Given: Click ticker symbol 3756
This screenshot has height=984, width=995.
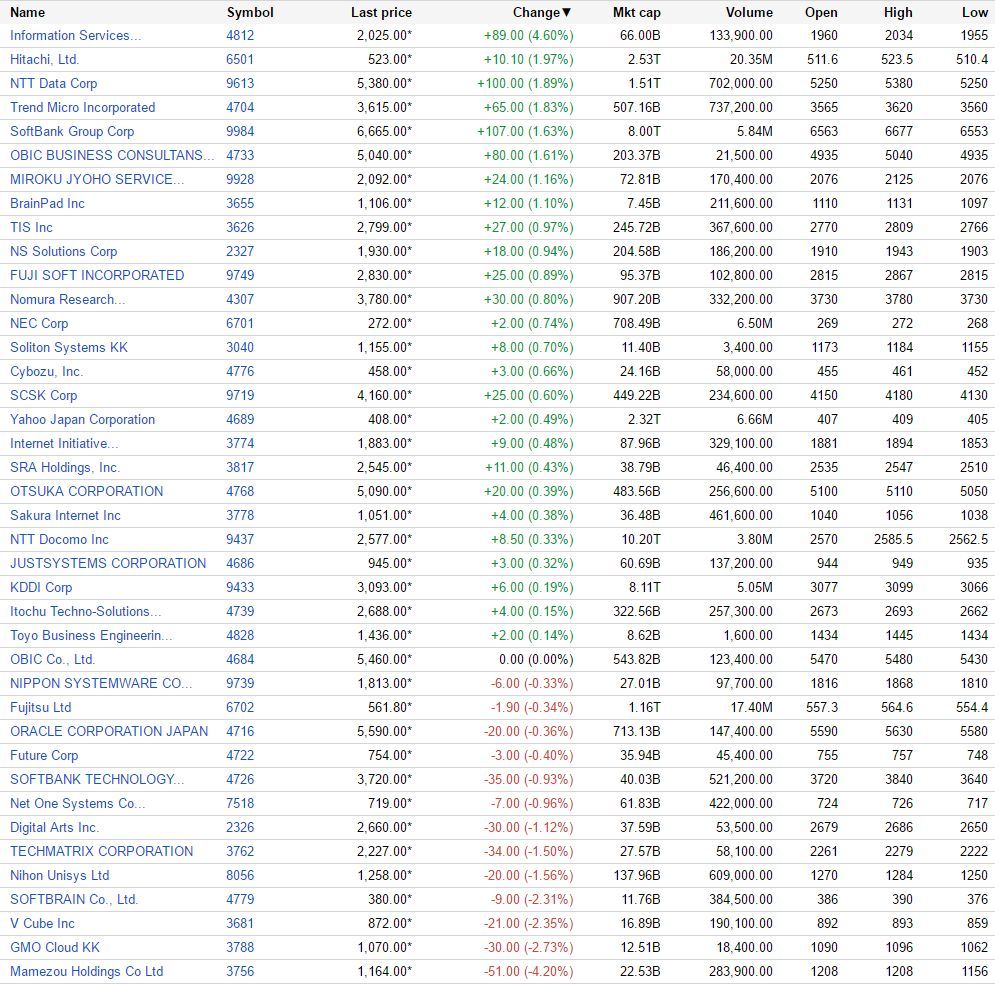Looking at the screenshot, I should [240, 971].
